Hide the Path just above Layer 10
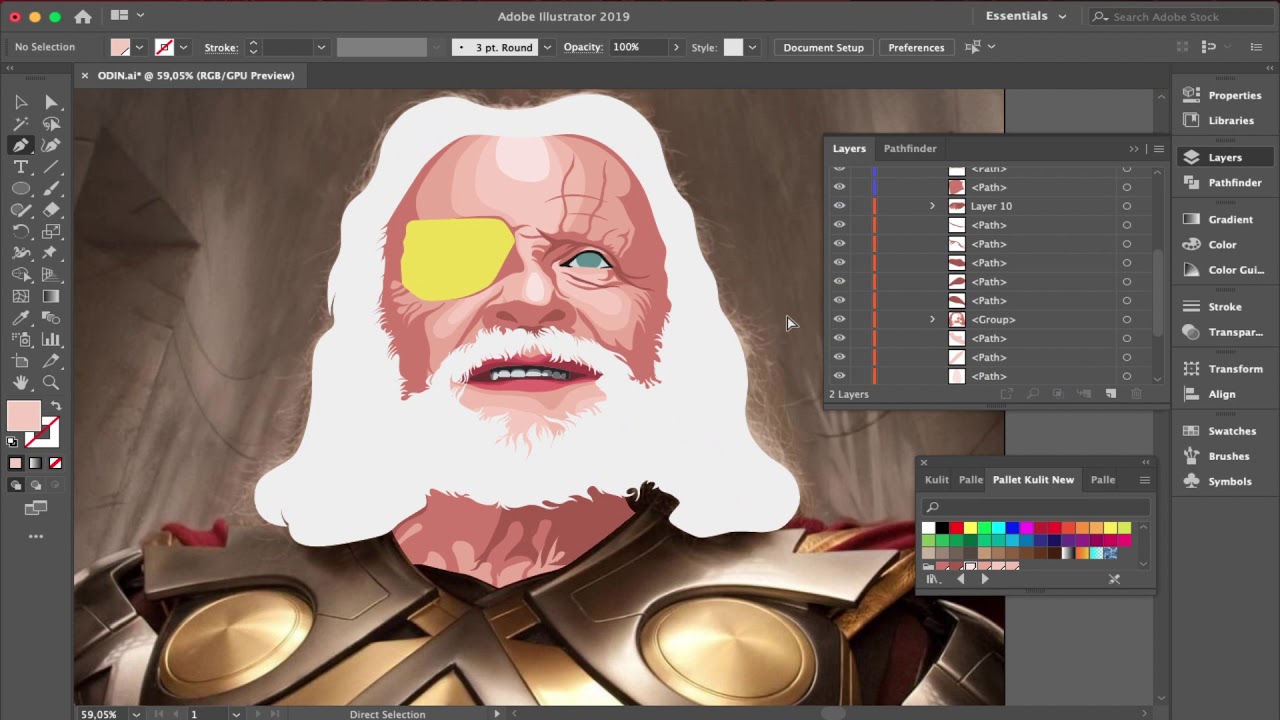Screen dimensions: 1280x720 839,187
